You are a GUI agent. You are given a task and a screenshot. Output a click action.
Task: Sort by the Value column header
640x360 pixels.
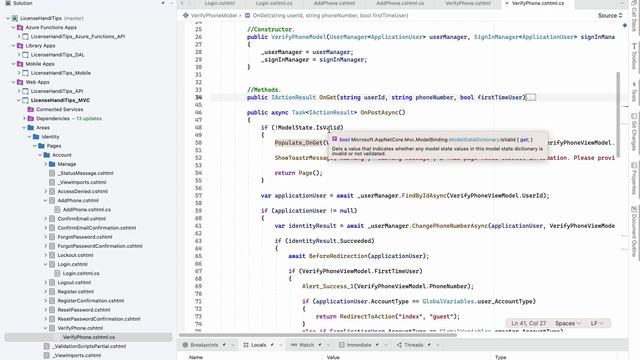click(x=333, y=357)
